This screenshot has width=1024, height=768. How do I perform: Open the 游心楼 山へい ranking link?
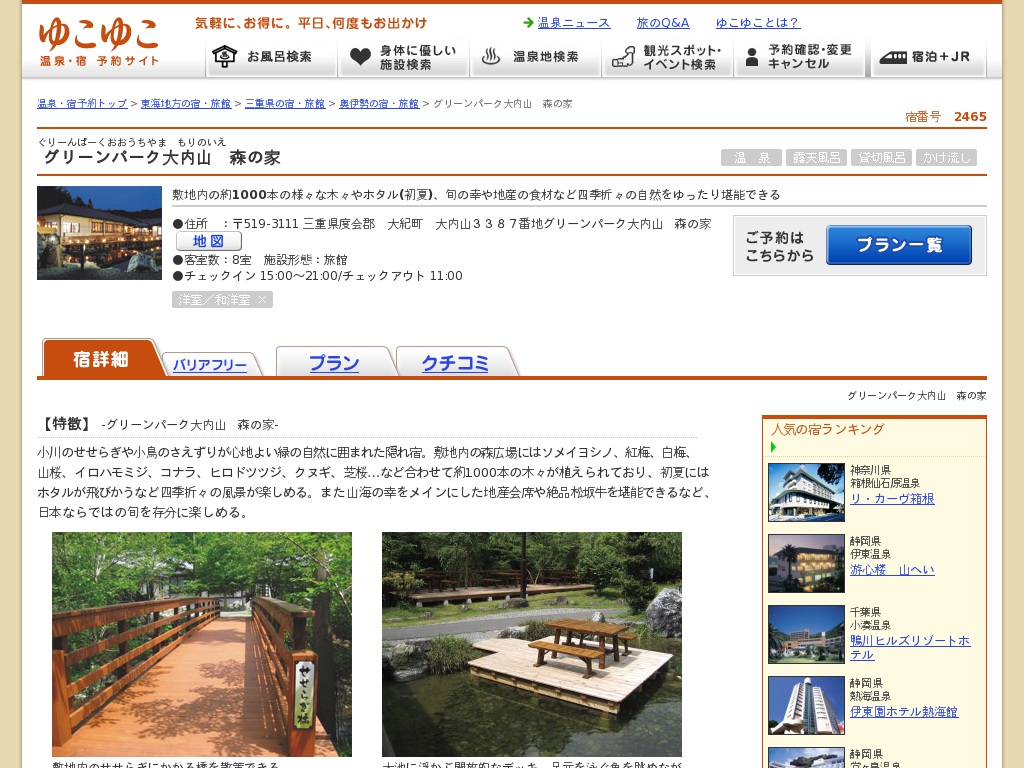click(892, 570)
